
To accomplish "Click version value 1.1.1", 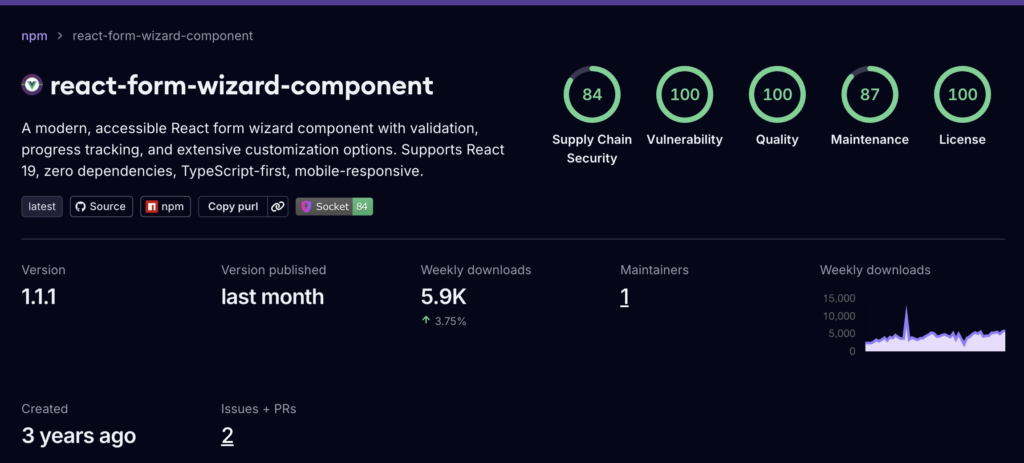I will [x=39, y=297].
